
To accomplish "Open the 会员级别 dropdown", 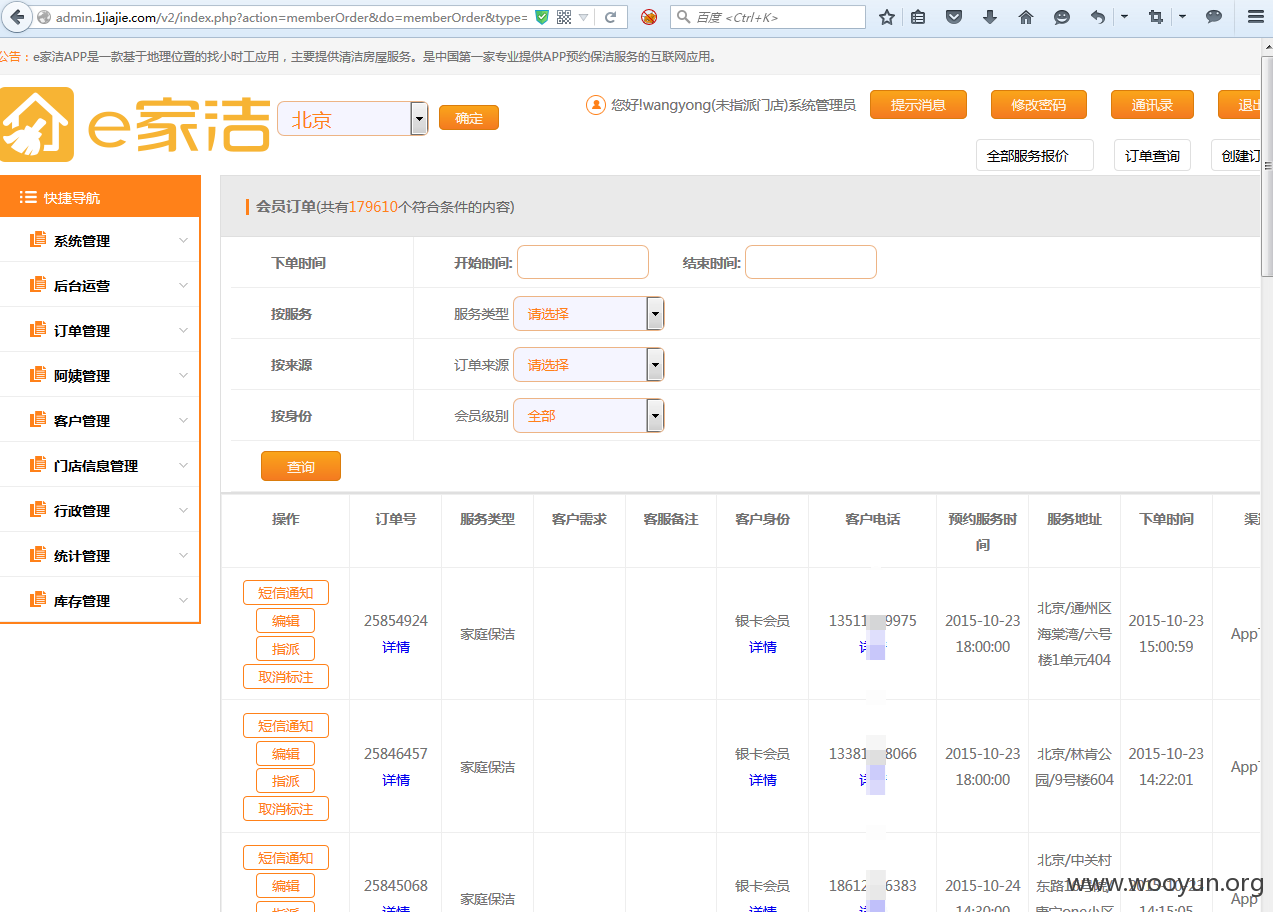I will 589,416.
